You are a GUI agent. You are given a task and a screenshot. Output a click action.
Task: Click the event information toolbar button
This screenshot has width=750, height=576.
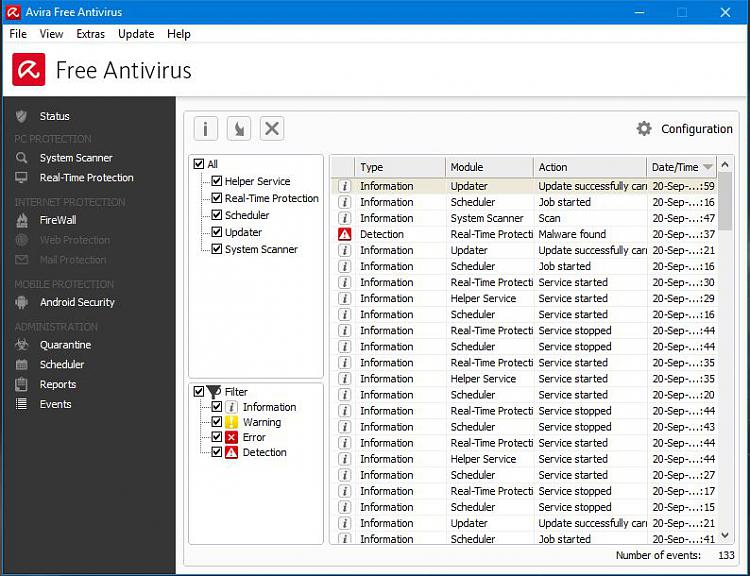pyautogui.click(x=206, y=129)
